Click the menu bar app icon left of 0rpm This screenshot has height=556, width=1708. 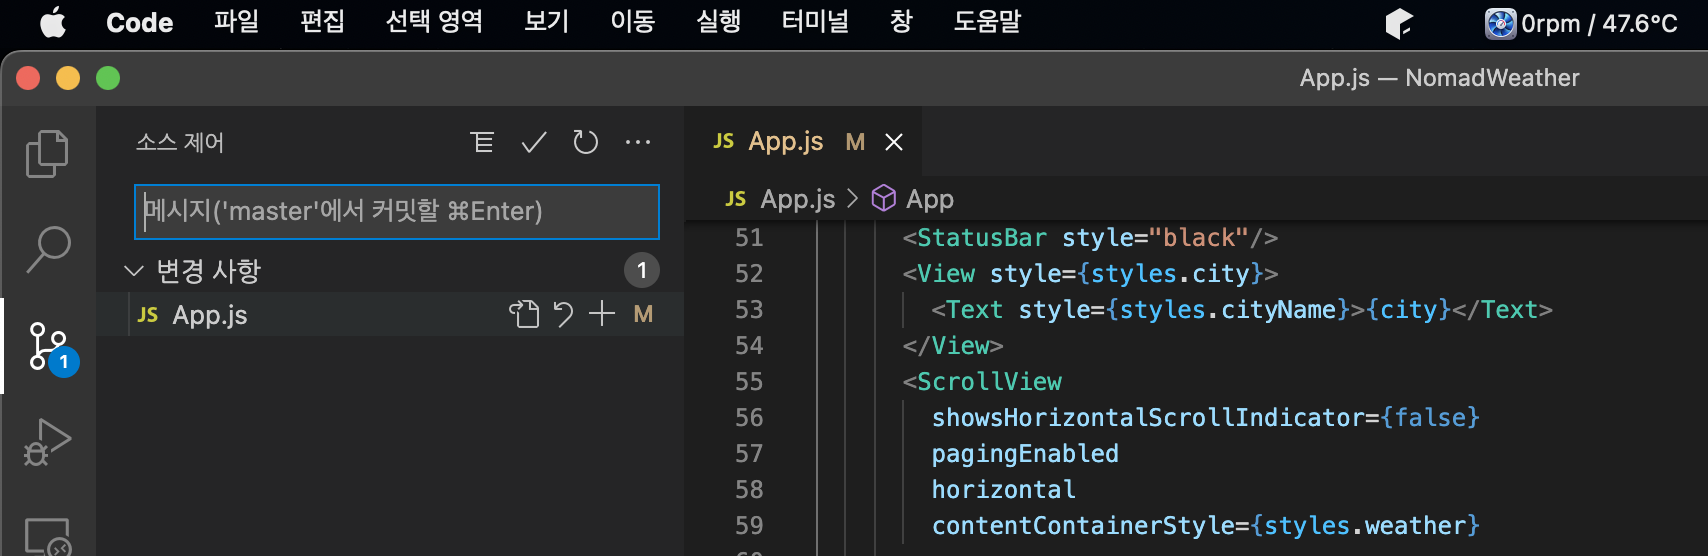tap(1399, 23)
